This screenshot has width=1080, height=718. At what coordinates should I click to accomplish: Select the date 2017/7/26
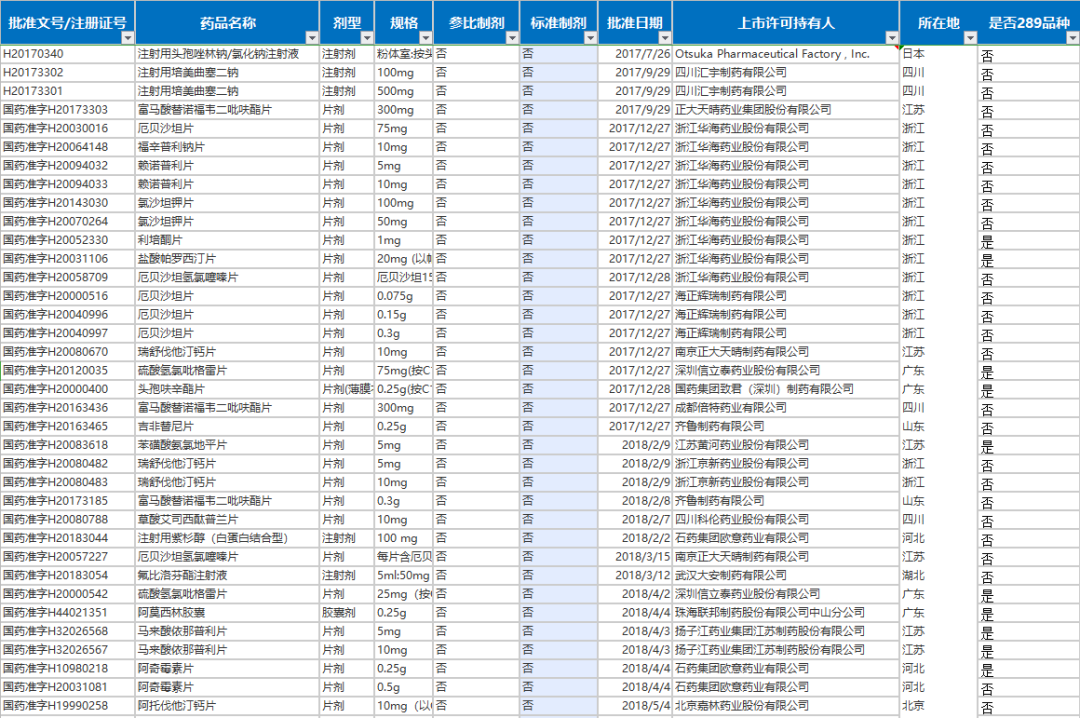tap(635, 54)
